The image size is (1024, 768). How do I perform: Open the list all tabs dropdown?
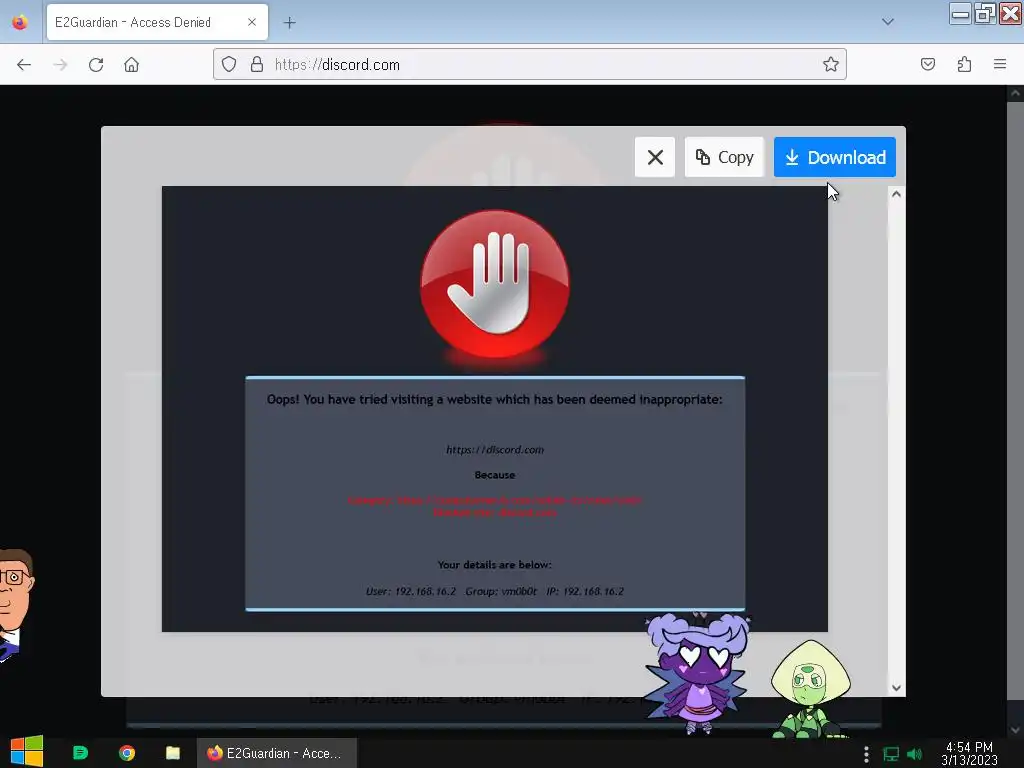click(888, 22)
